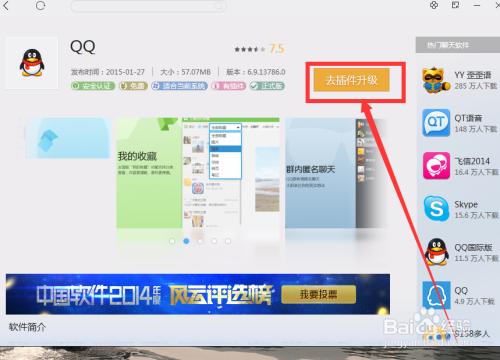Click the 安全认证 tag badge
The width and height of the screenshot is (500, 360).
(93, 86)
